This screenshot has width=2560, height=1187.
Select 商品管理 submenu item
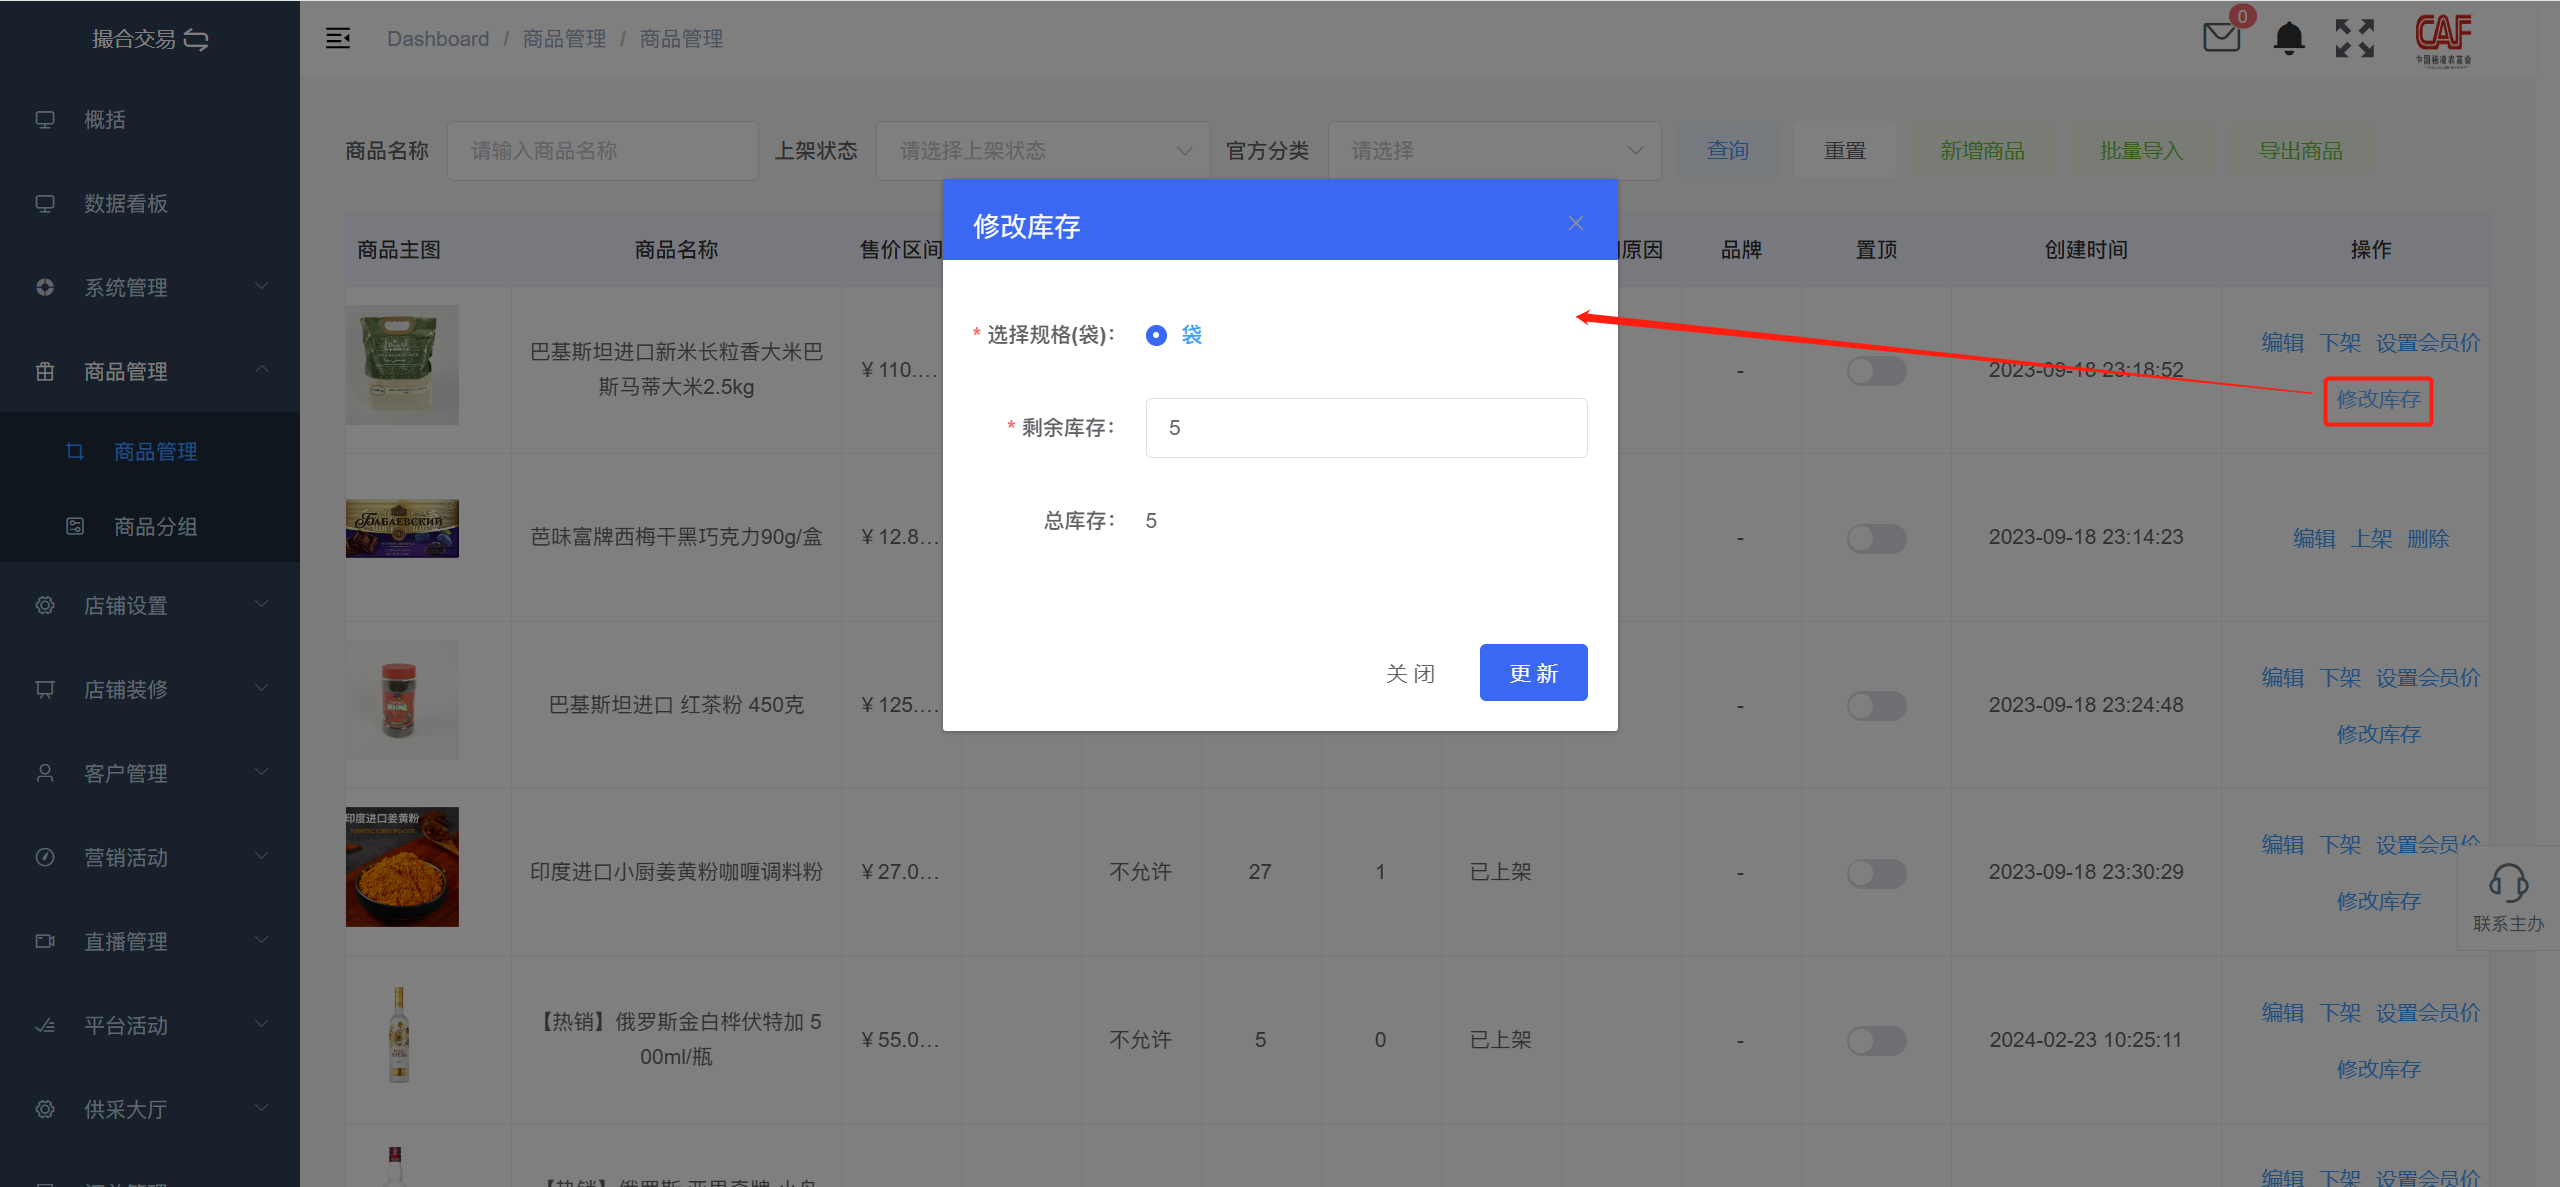pyautogui.click(x=150, y=451)
